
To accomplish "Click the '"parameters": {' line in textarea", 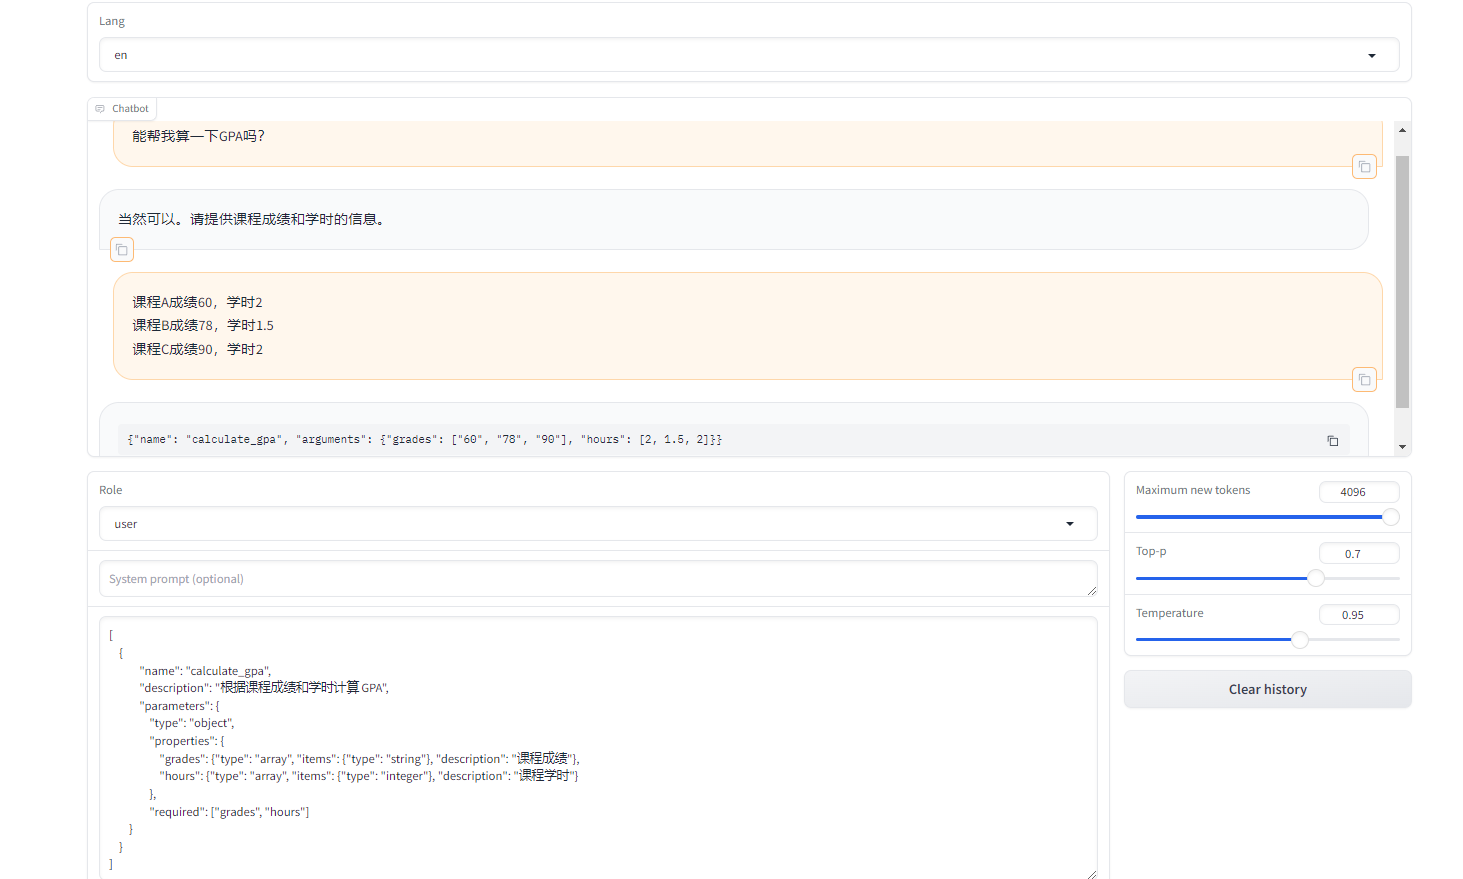I will pos(179,706).
